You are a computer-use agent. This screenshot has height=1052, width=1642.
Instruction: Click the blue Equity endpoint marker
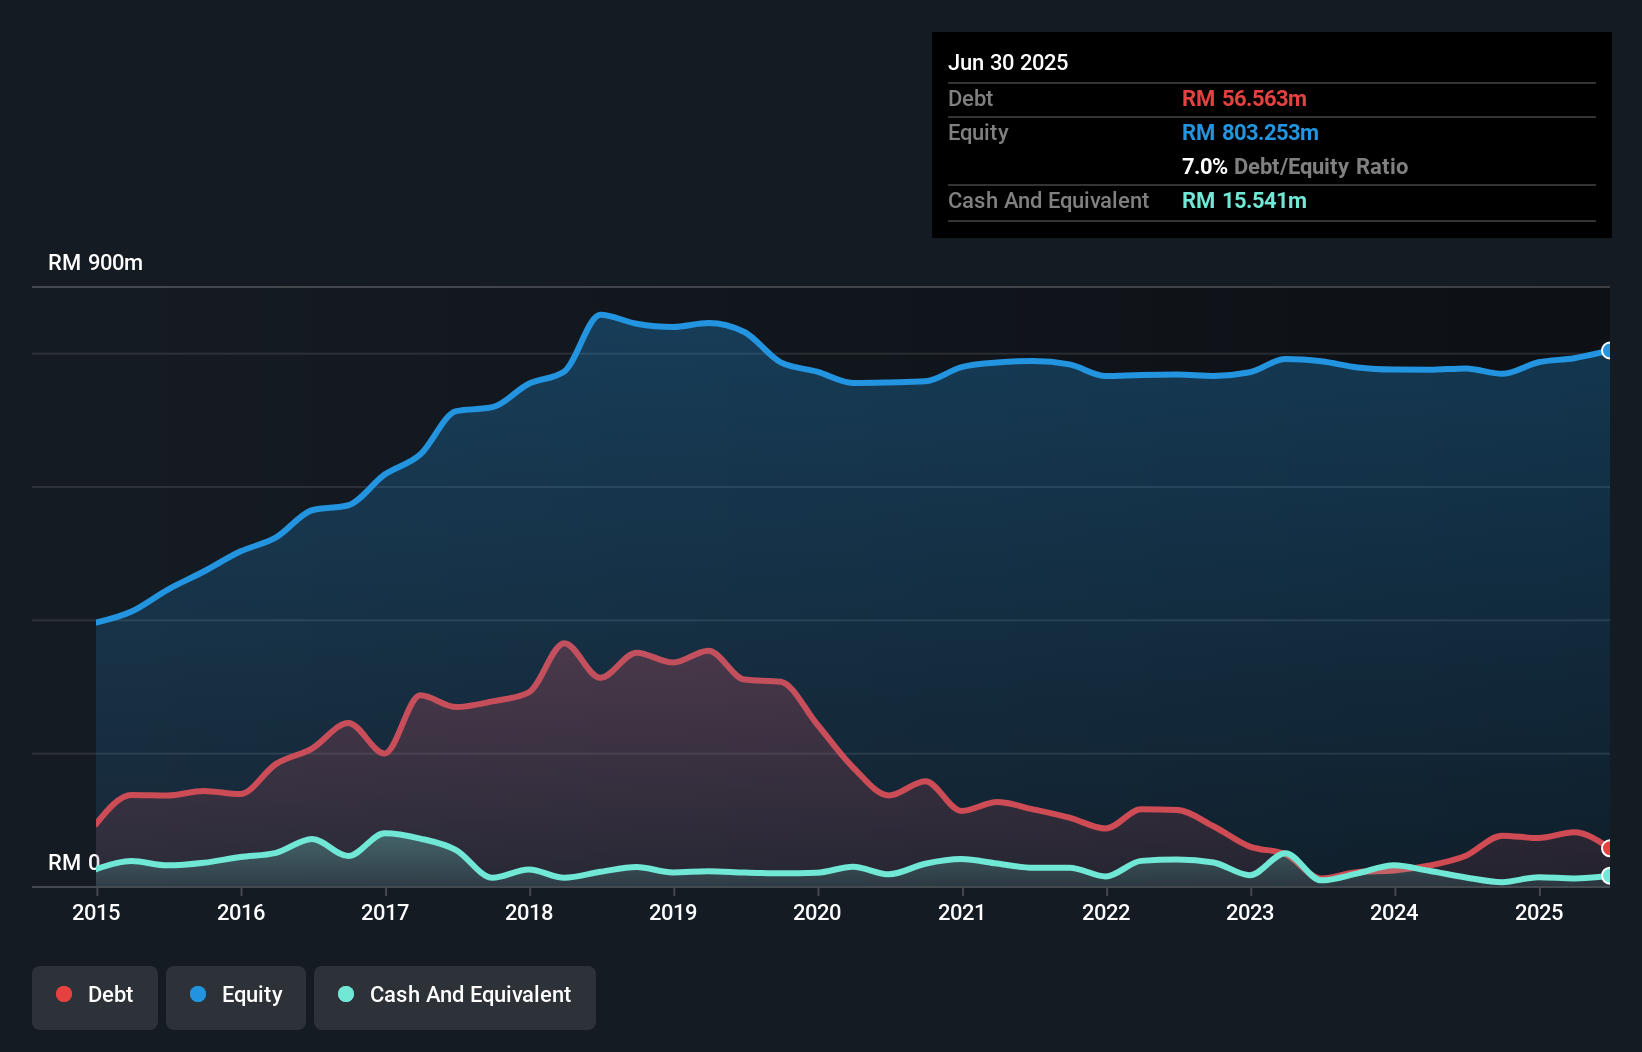pyautogui.click(x=1607, y=351)
